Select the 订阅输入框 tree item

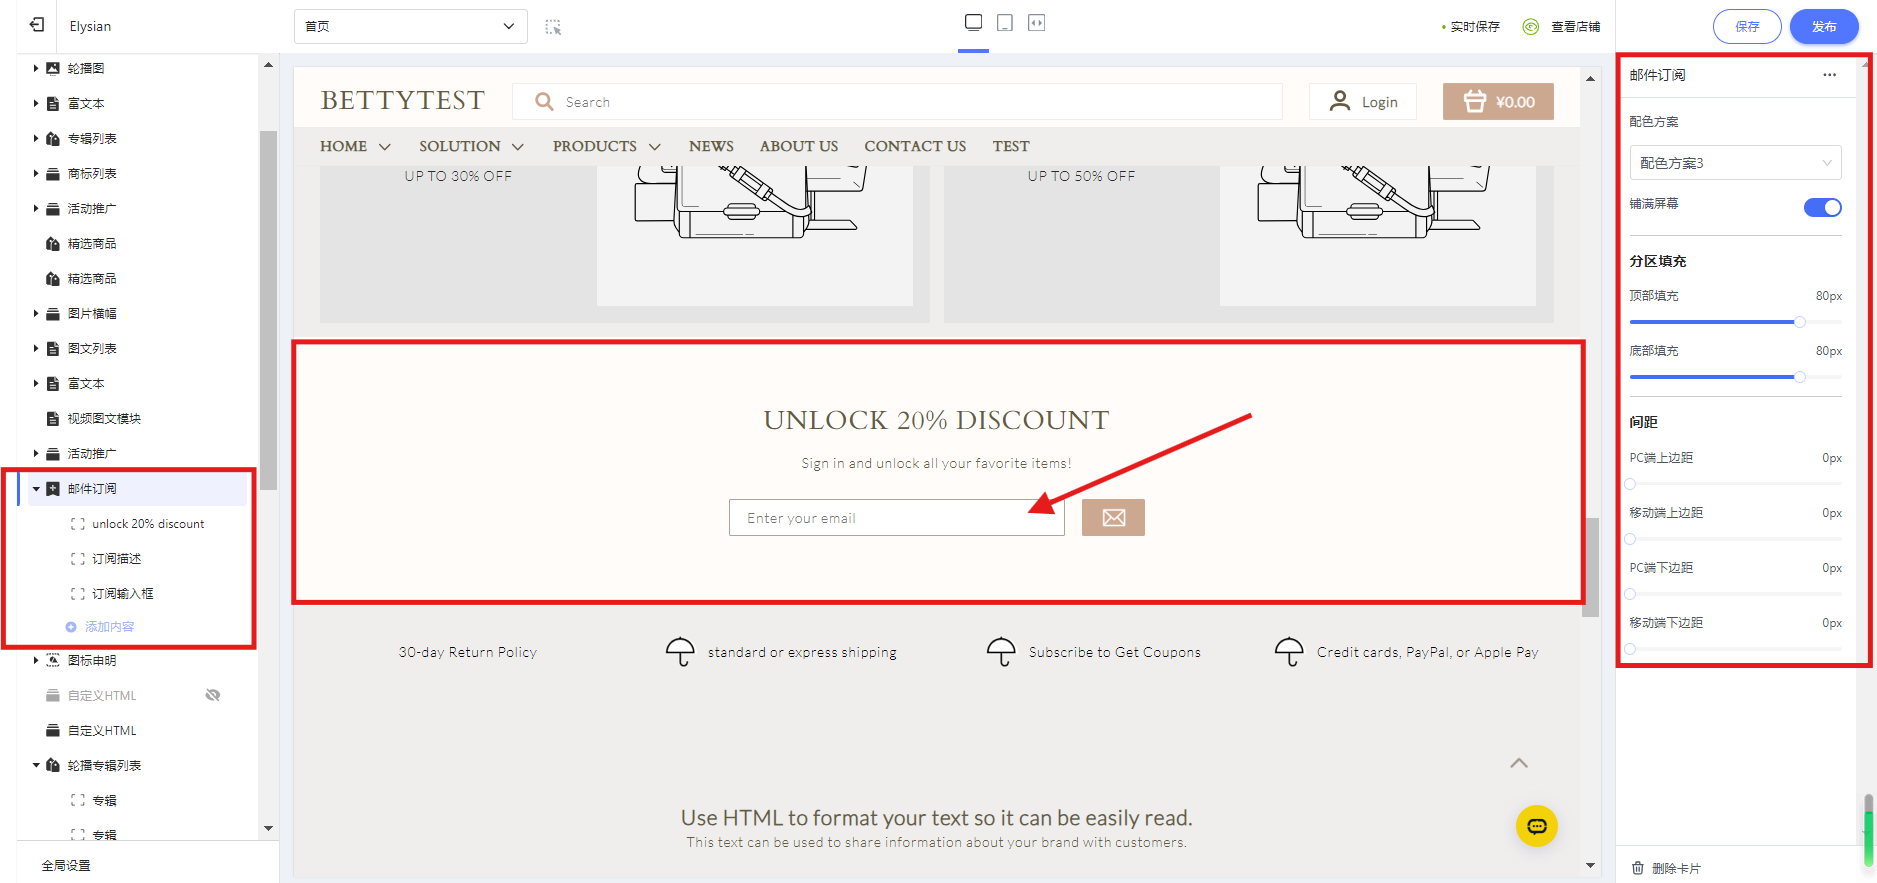[123, 594]
